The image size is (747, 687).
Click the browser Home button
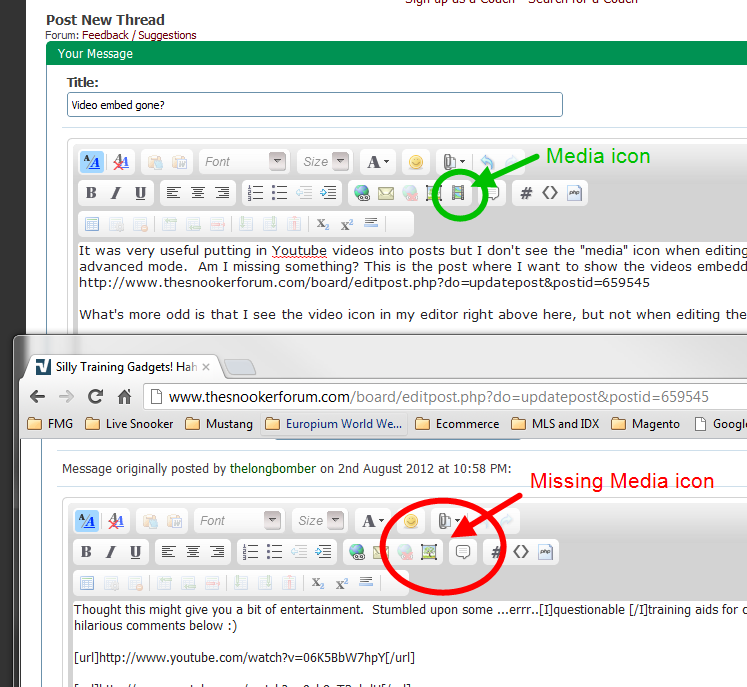(x=124, y=396)
